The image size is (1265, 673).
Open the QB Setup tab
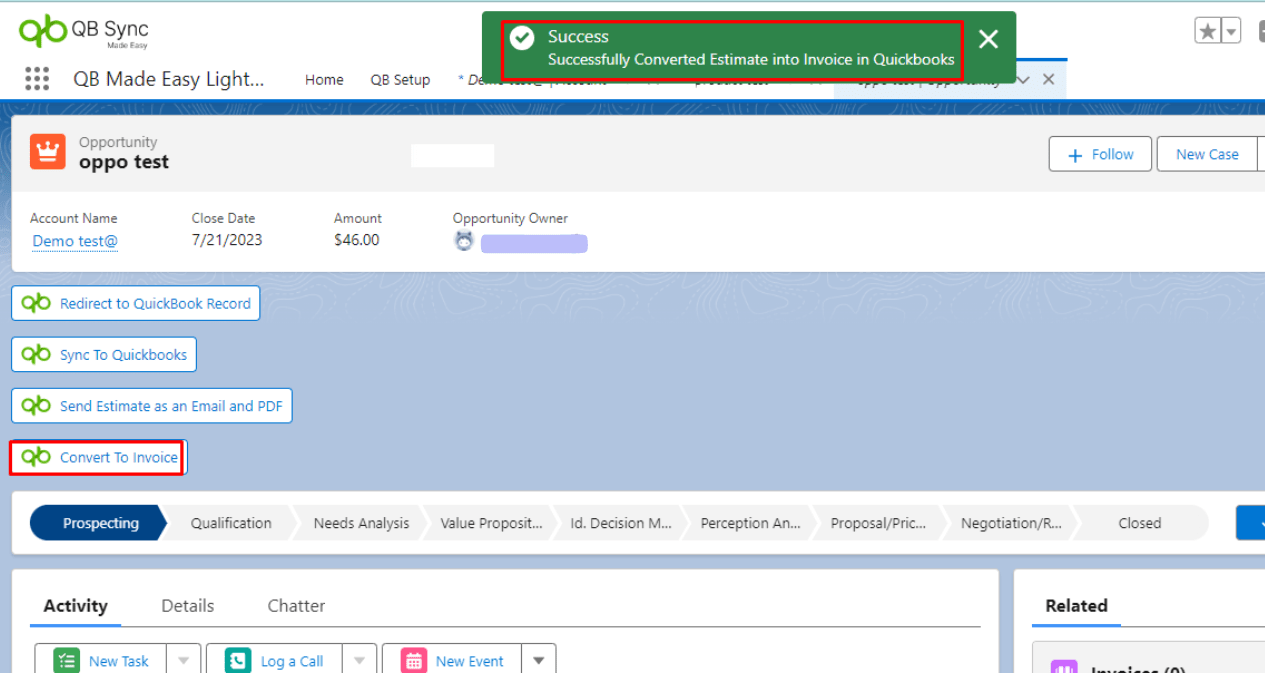pyautogui.click(x=400, y=80)
